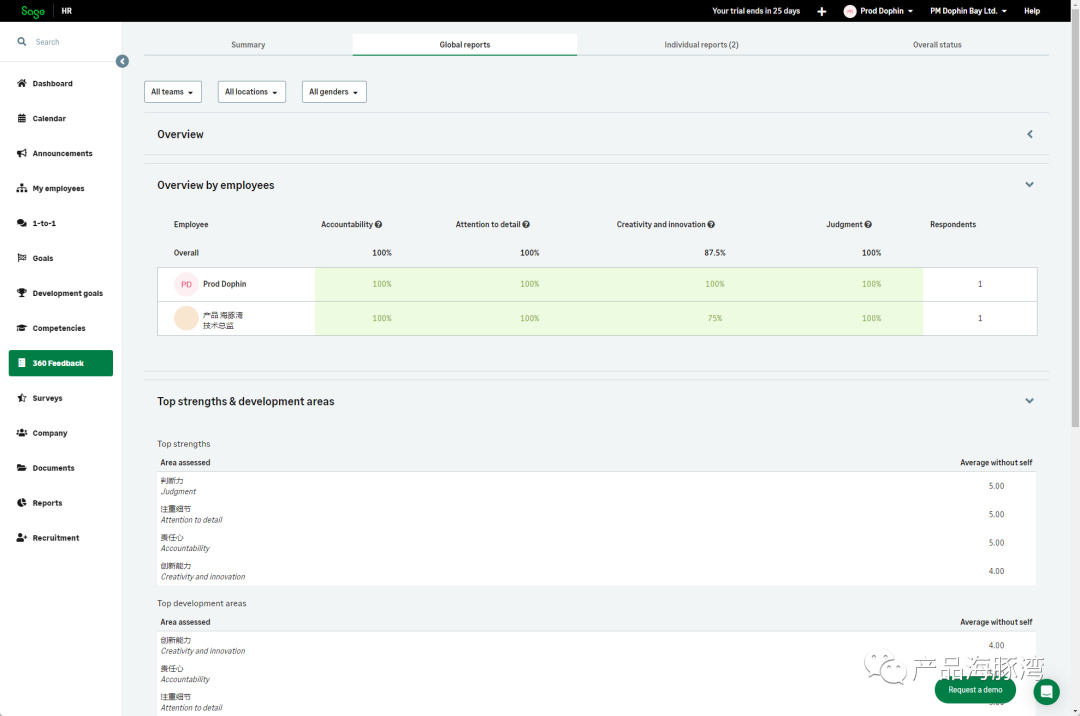Open the All genders filter dropdown

[334, 92]
